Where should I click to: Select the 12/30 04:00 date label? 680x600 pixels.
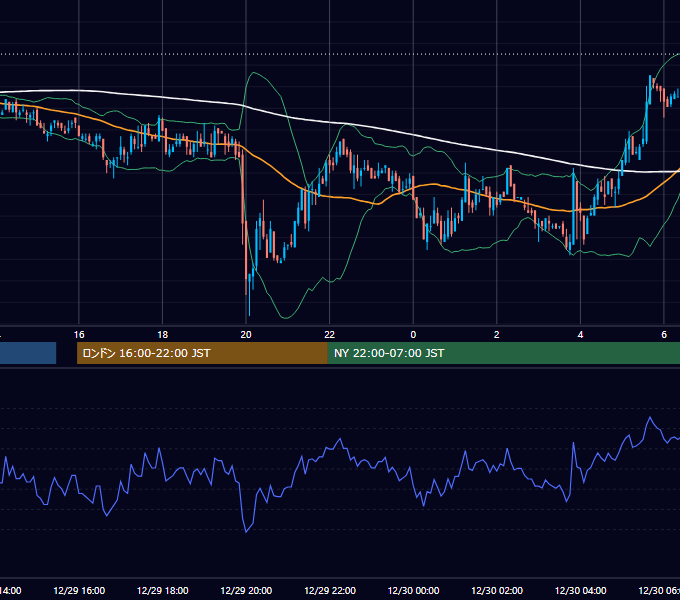(581, 590)
